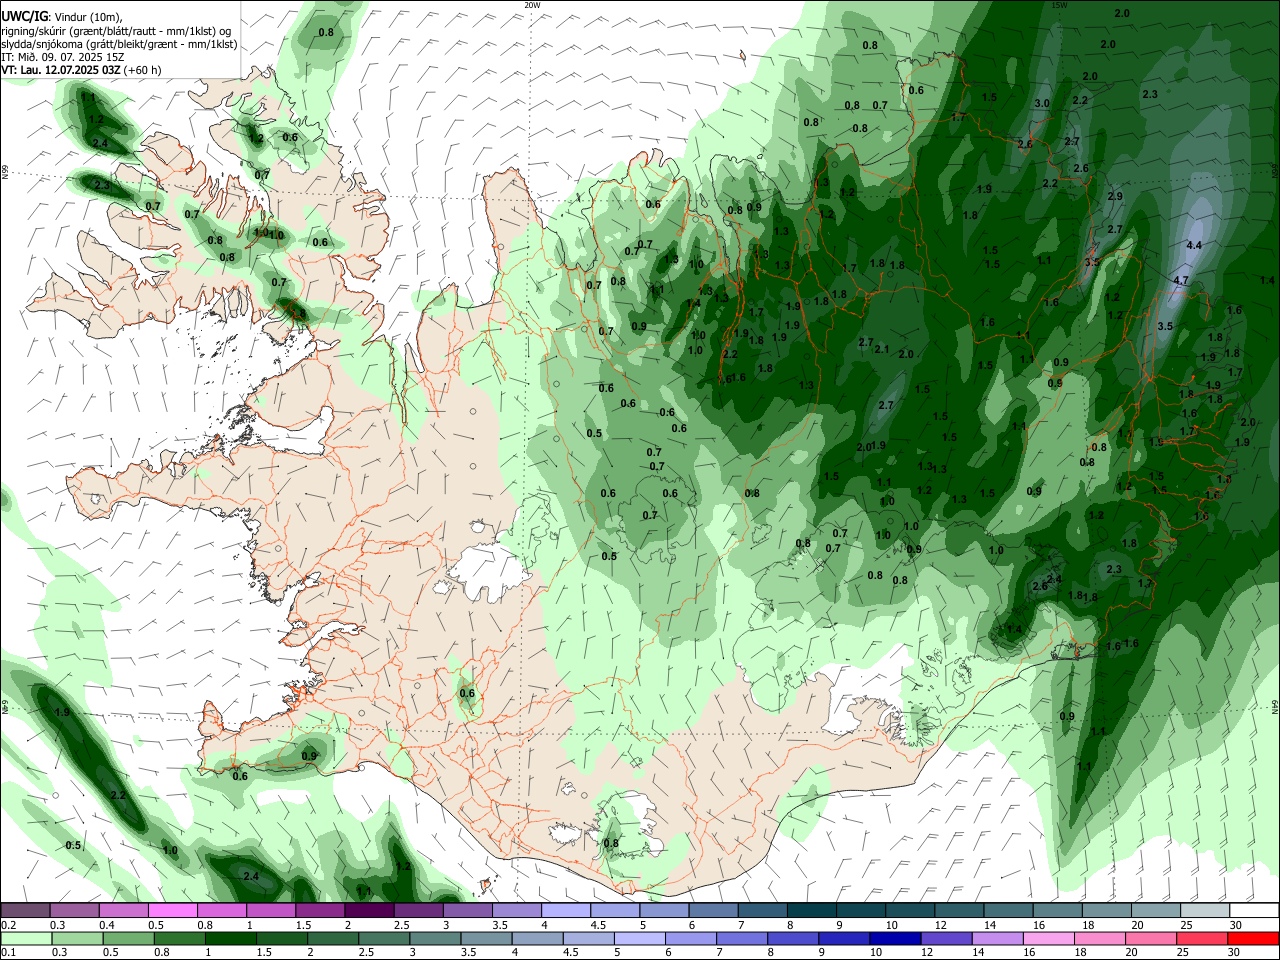Click the 'UWC/IG: Vindur (10m)' title text
The height and width of the screenshot is (960, 1280).
[62, 16]
